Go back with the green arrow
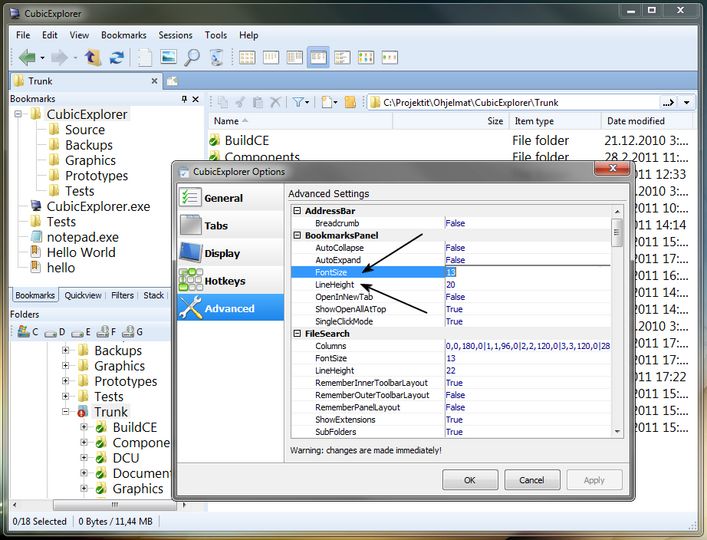 27,58
